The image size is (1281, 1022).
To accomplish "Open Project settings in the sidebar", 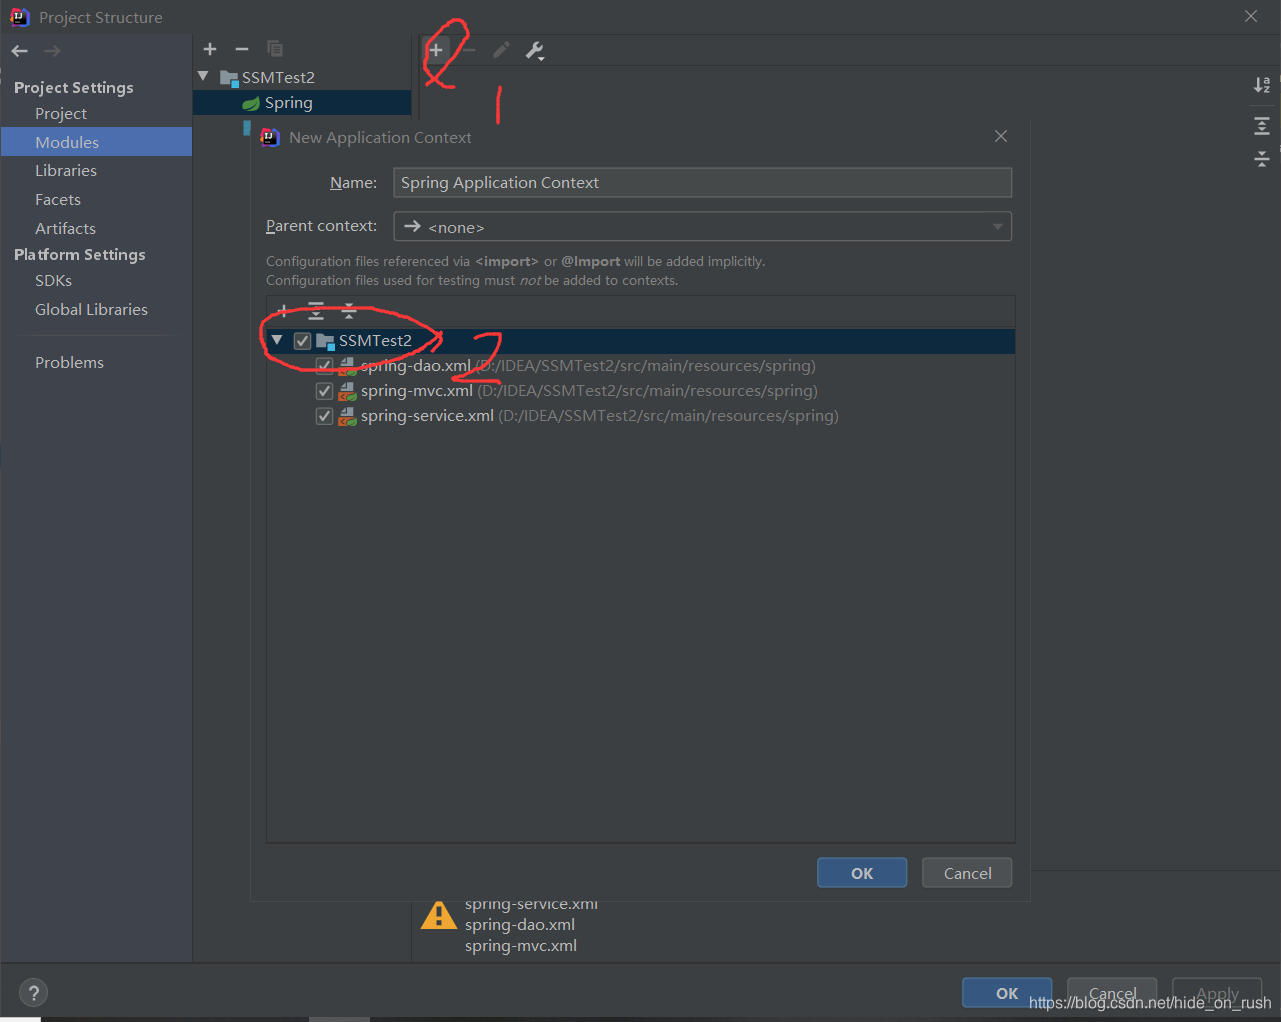I will coord(61,114).
